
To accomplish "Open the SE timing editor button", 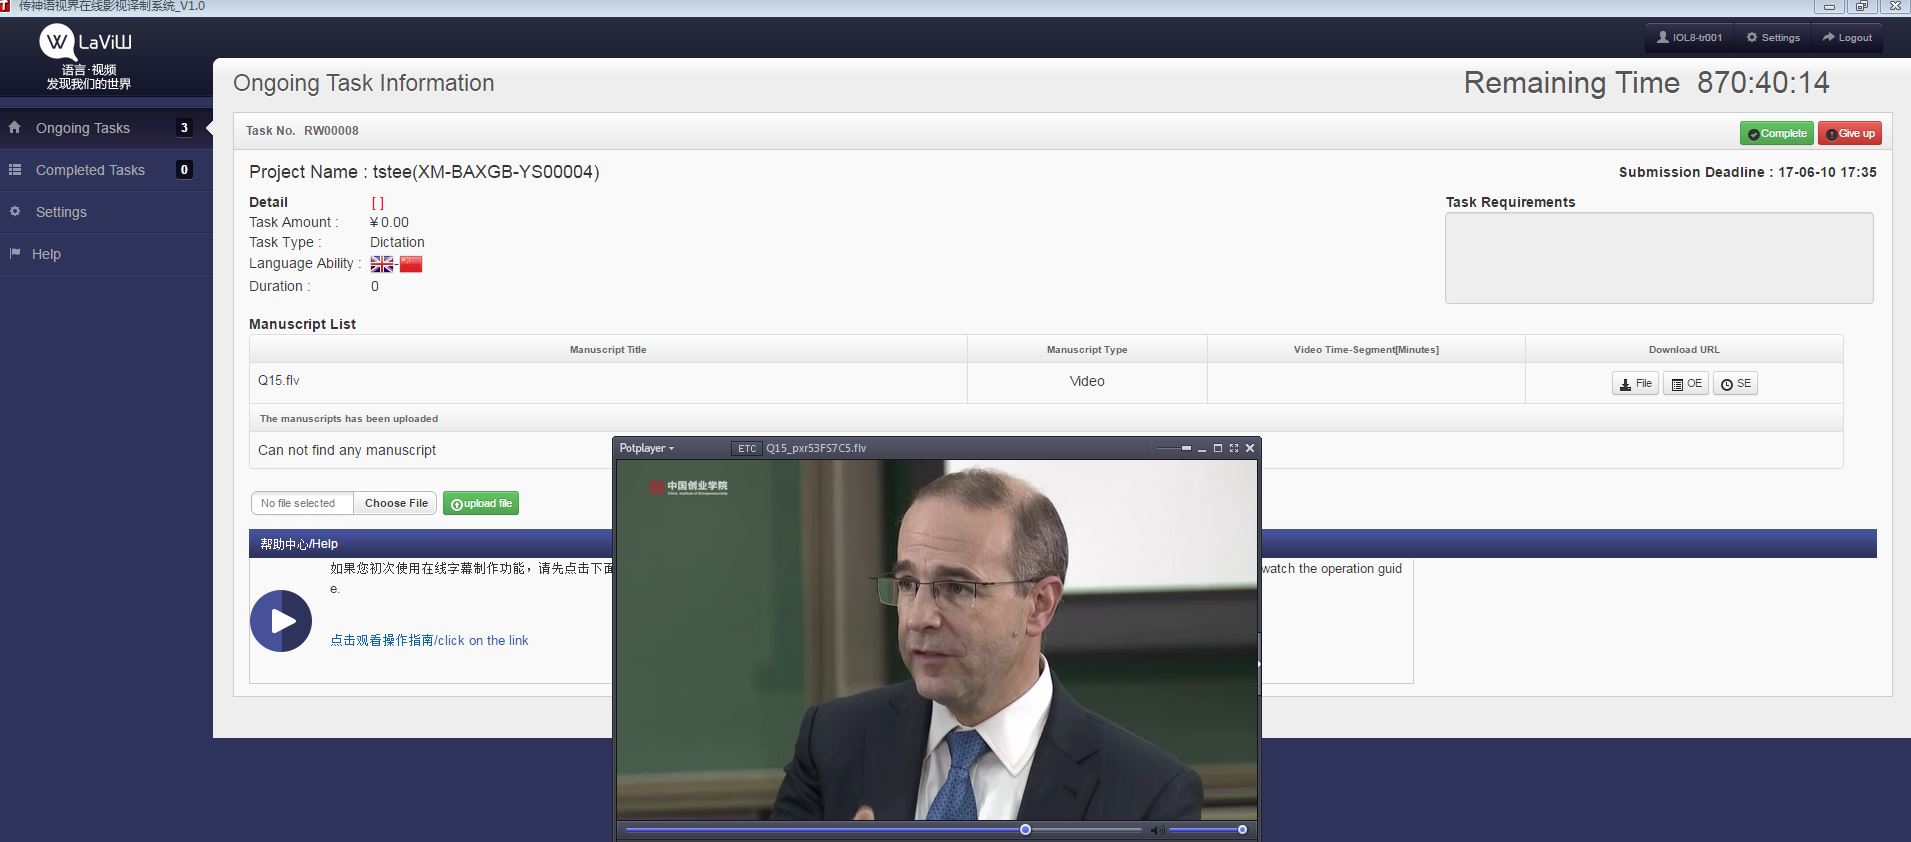I will click(x=1735, y=384).
